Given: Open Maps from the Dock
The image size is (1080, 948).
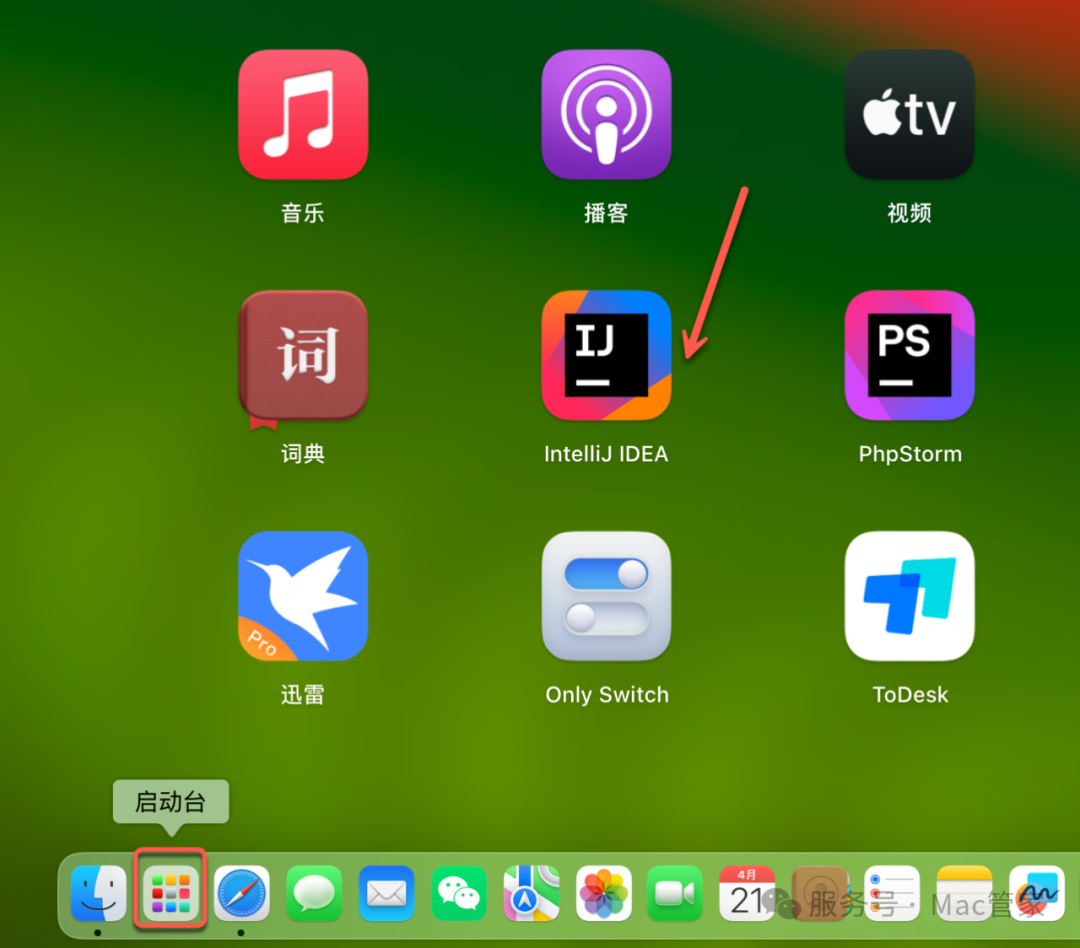Looking at the screenshot, I should tap(530, 891).
